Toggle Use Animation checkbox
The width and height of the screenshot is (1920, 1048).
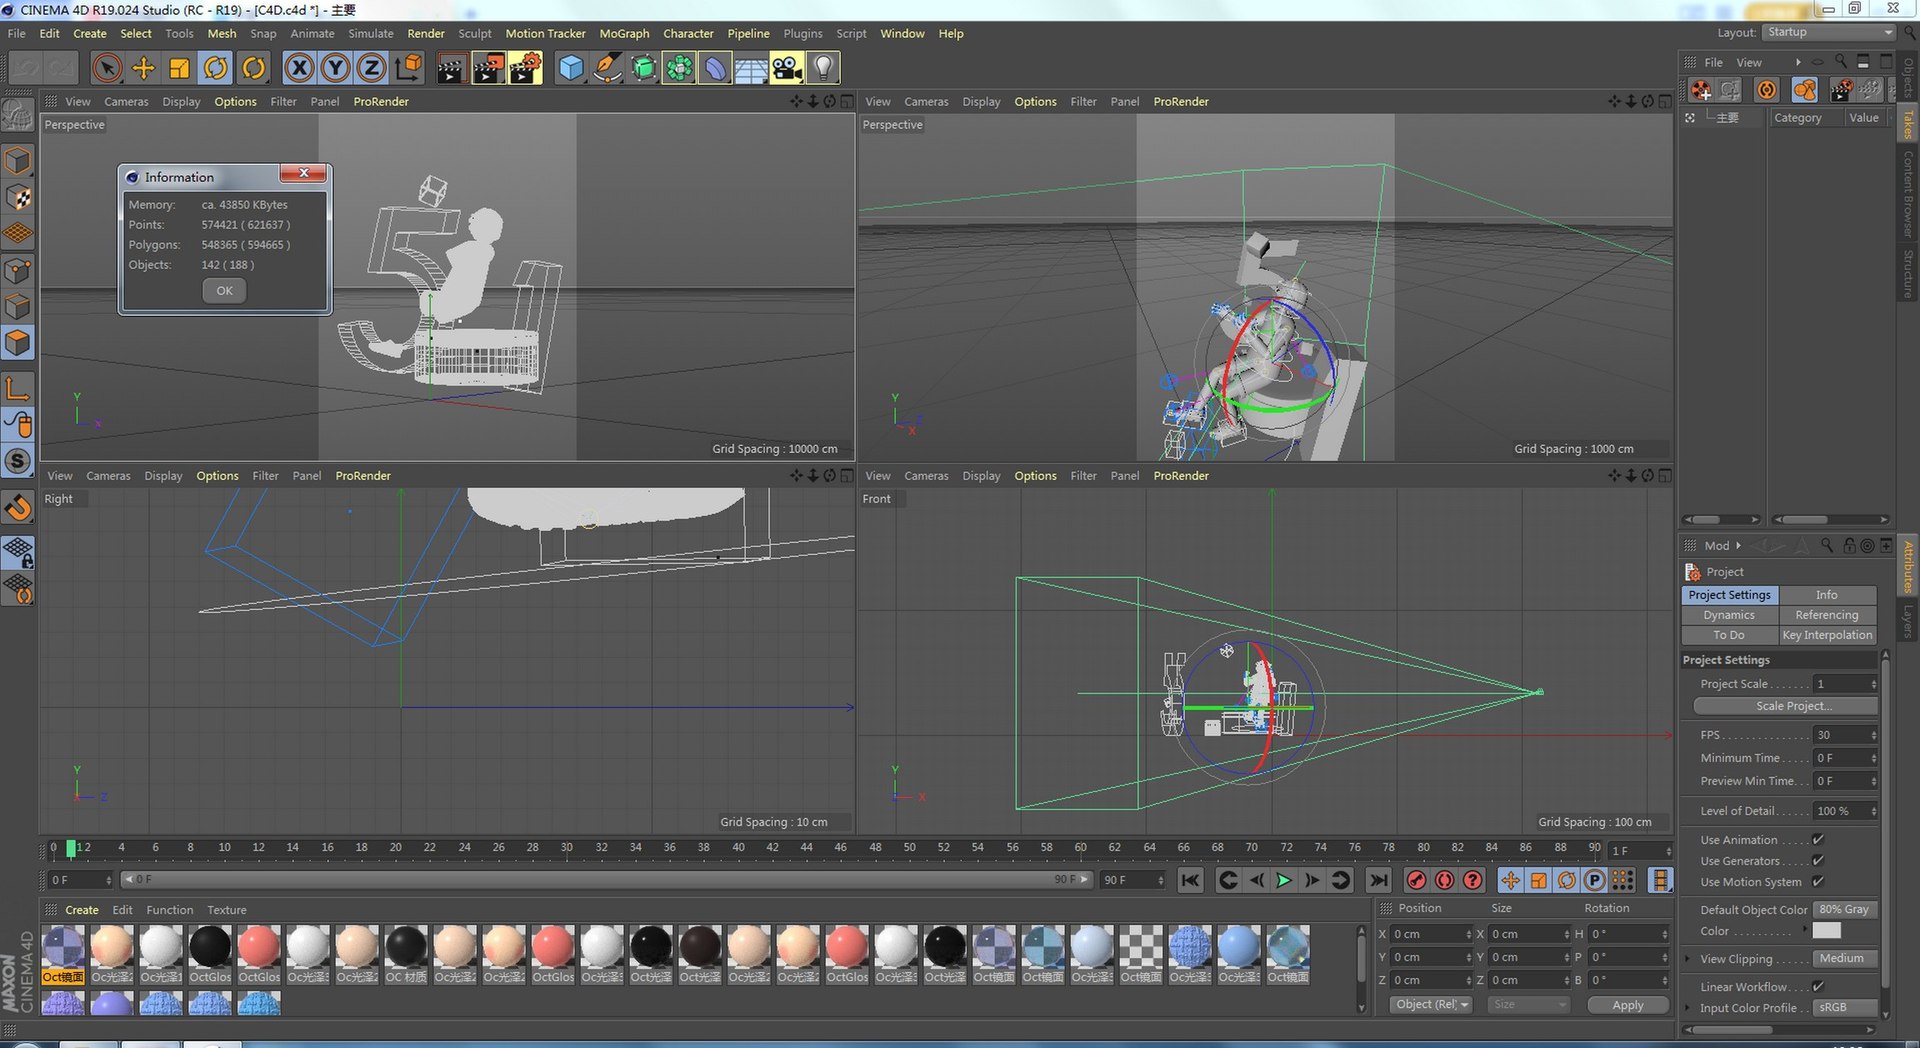[1818, 840]
